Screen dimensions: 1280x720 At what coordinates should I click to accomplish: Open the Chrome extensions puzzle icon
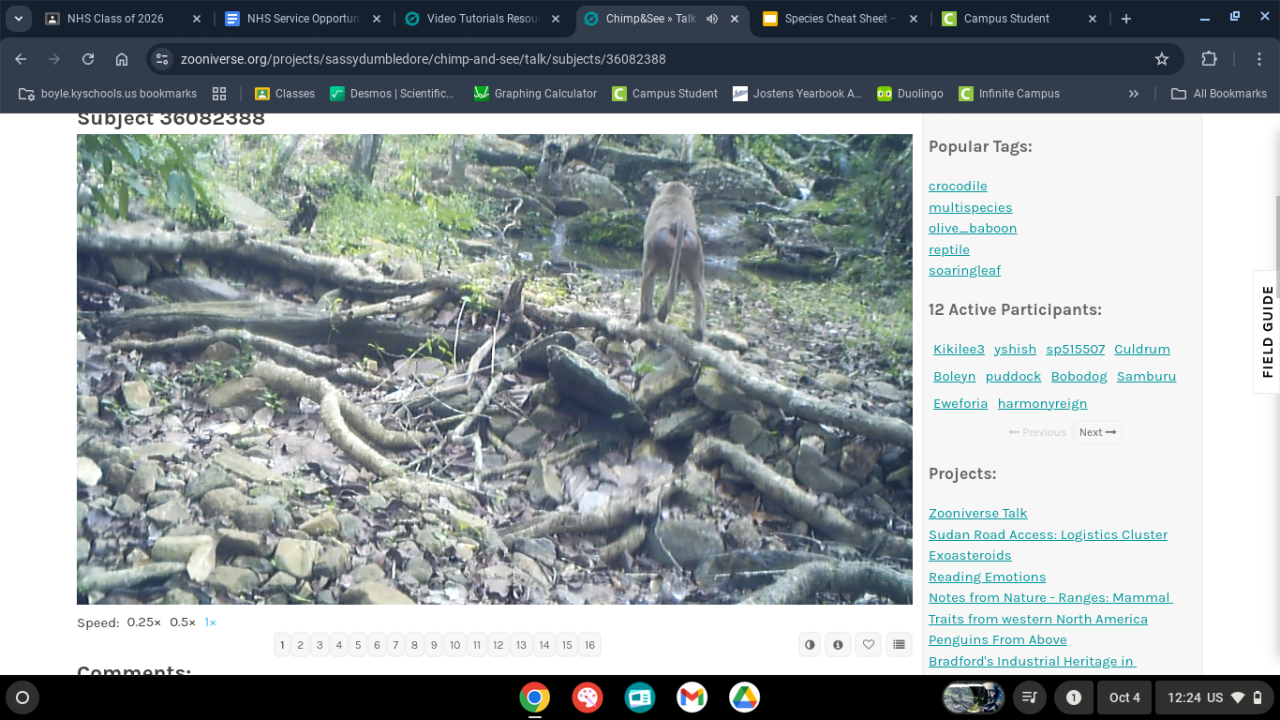(1208, 59)
